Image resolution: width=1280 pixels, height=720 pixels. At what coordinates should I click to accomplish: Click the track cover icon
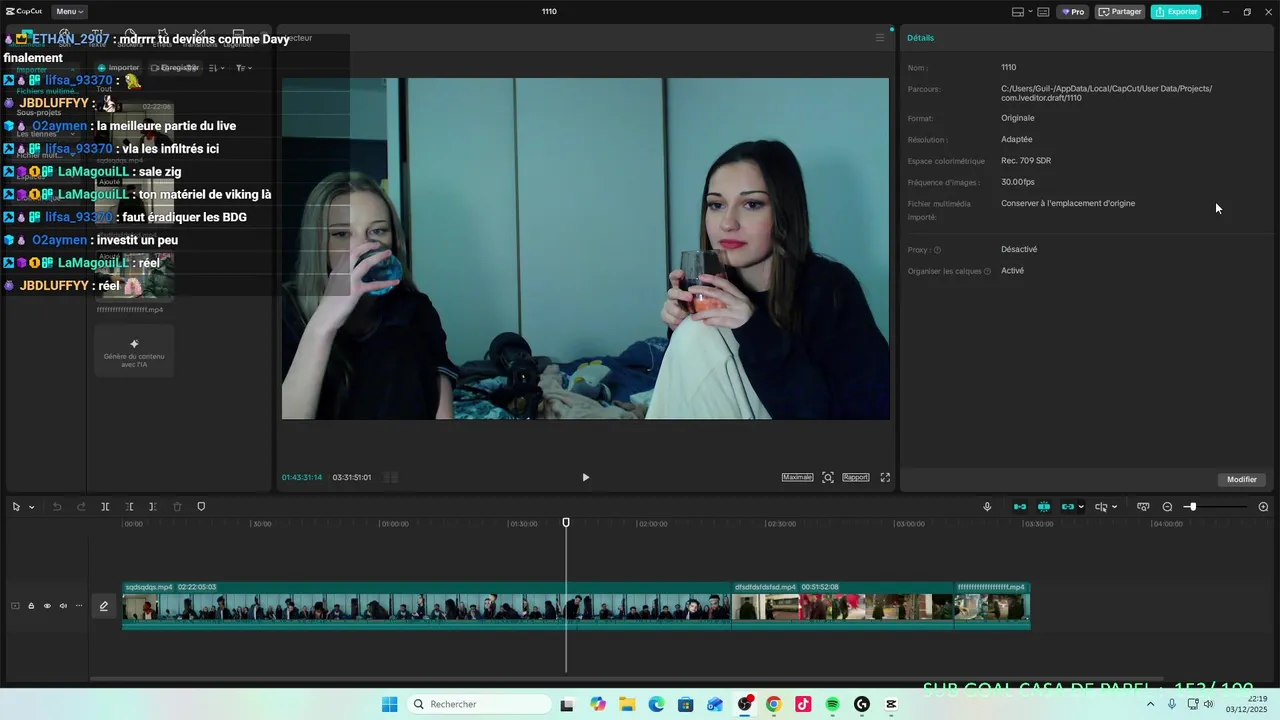click(x=15, y=606)
